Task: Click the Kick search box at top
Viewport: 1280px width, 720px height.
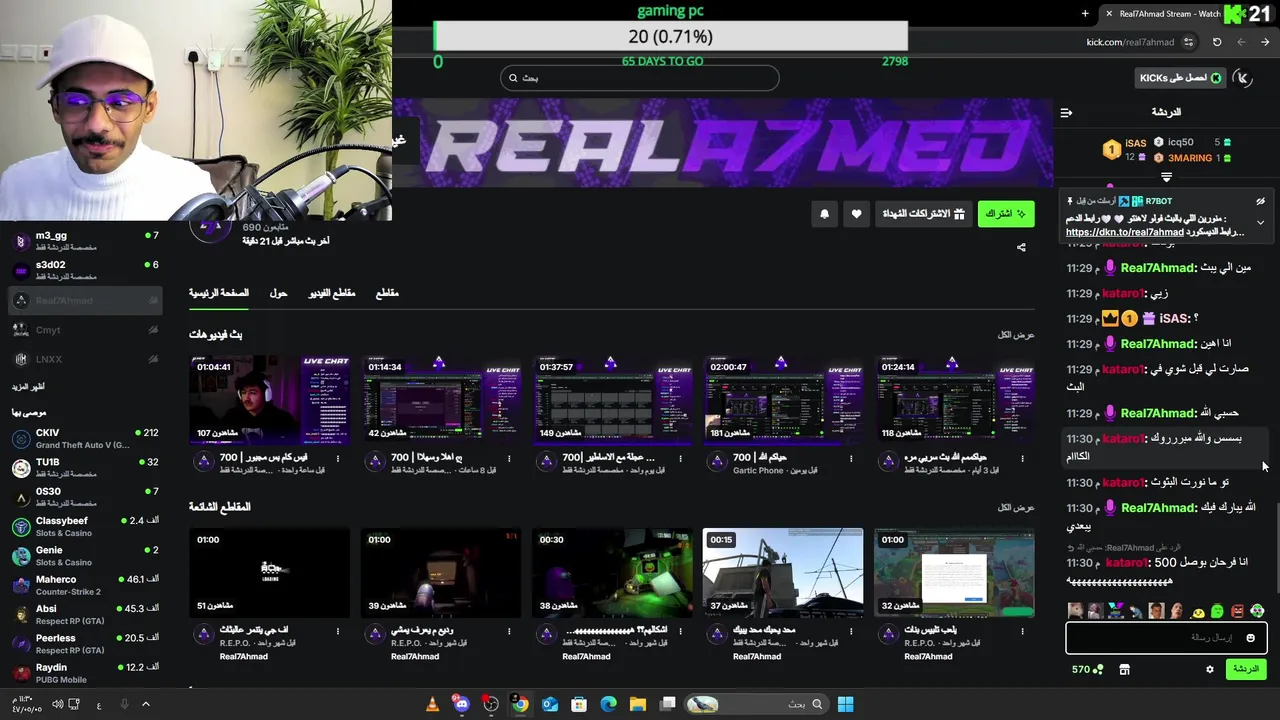Action: tap(640, 78)
